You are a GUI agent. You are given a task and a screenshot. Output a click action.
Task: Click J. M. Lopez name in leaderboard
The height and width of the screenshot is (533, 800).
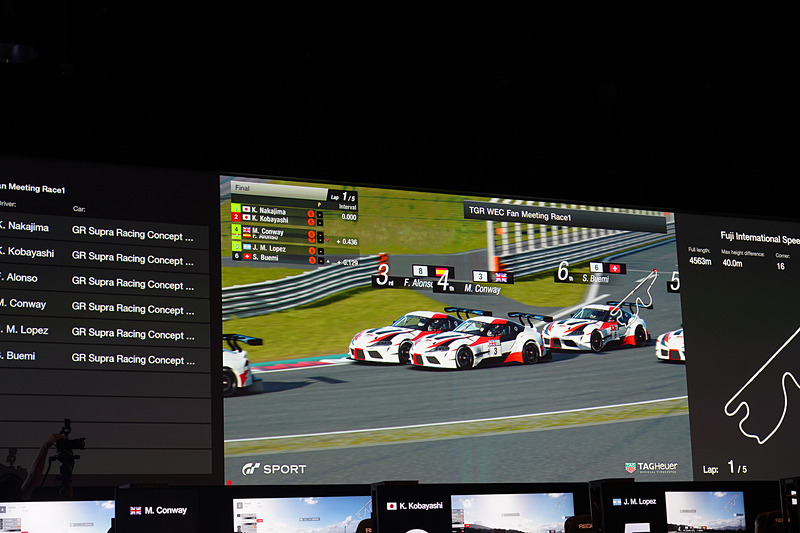point(269,248)
